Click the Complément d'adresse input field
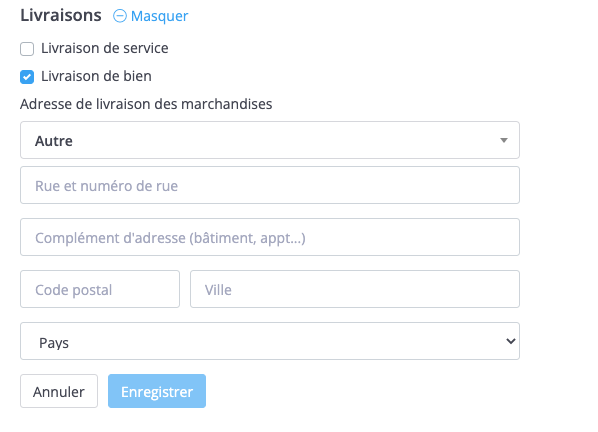The image size is (598, 432). tap(270, 237)
